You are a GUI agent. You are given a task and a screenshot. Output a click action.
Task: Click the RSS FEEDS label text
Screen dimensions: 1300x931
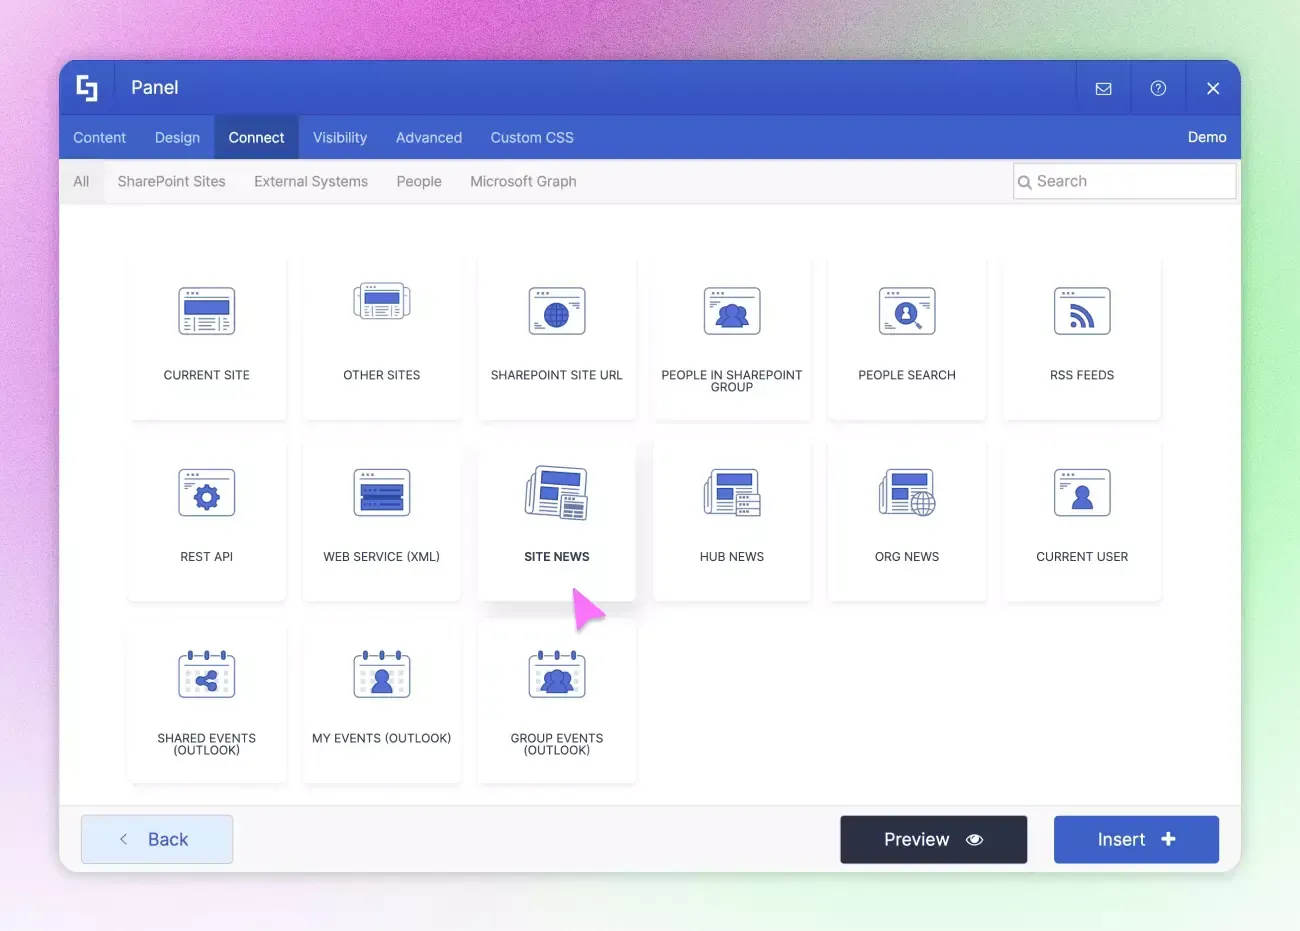(1082, 375)
